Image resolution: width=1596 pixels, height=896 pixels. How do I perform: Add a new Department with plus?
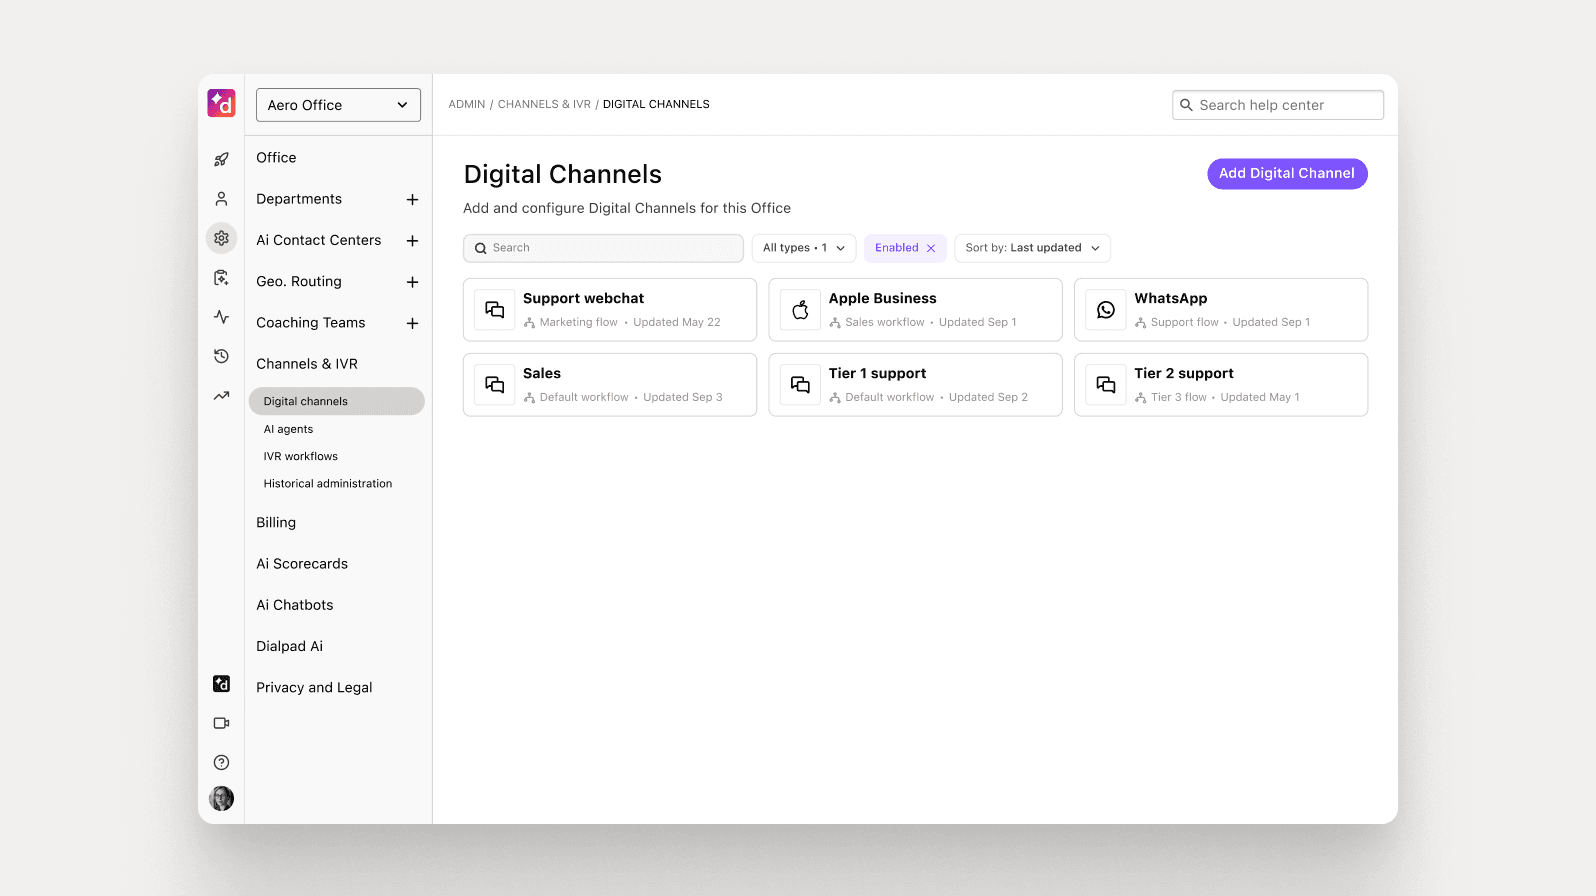pyautogui.click(x=412, y=200)
